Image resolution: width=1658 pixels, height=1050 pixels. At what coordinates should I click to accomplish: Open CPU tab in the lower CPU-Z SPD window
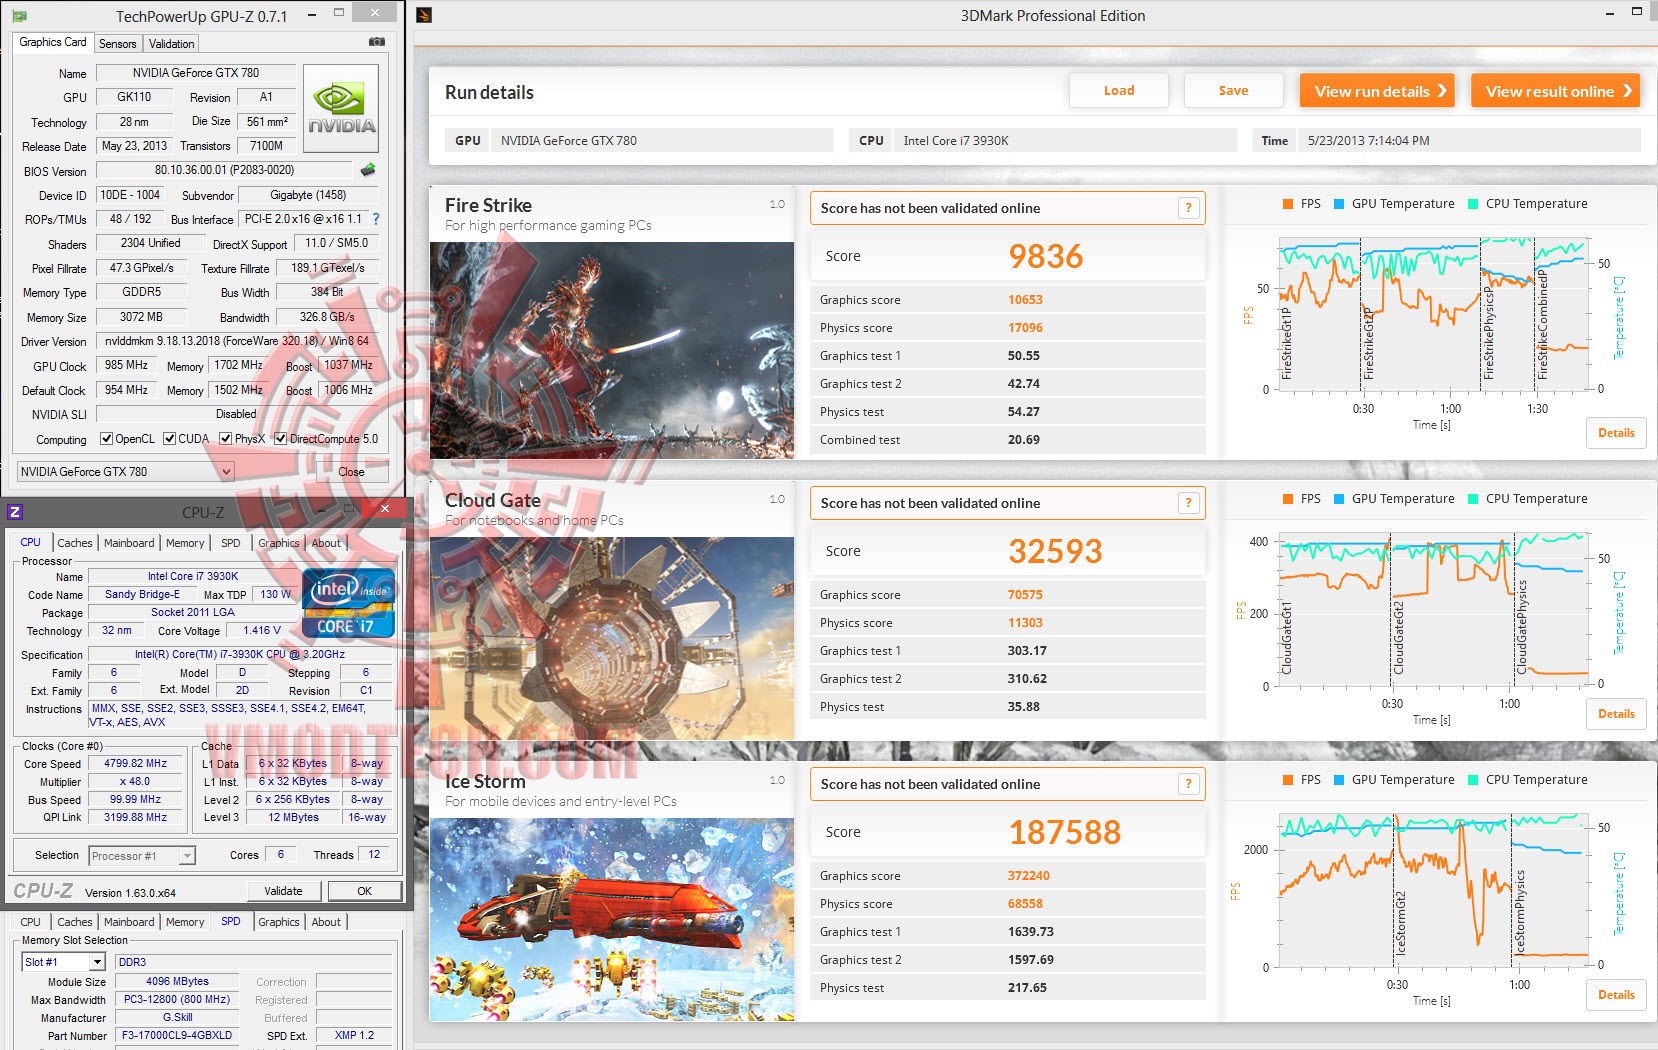click(31, 922)
